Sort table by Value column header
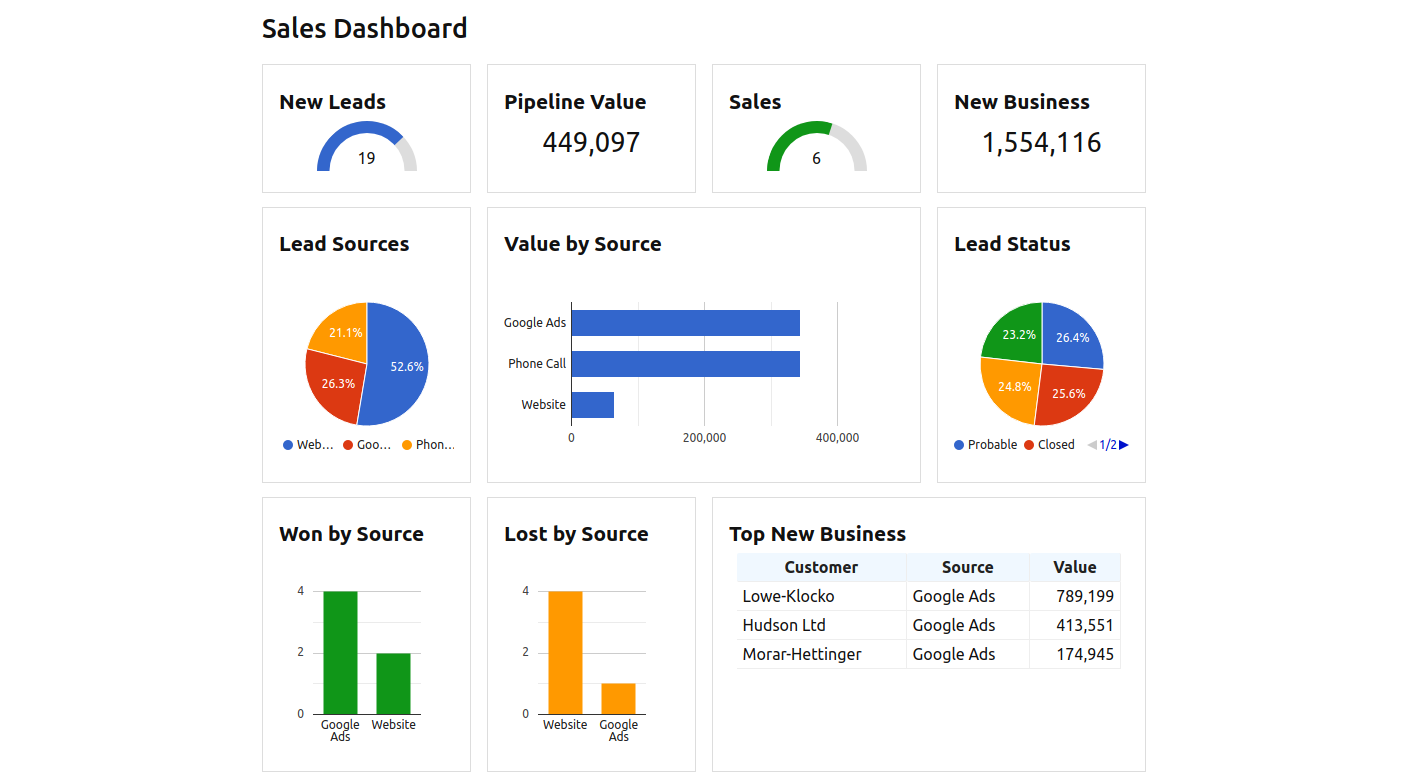Image resolution: width=1408 pixels, height=778 pixels. [x=1074, y=567]
